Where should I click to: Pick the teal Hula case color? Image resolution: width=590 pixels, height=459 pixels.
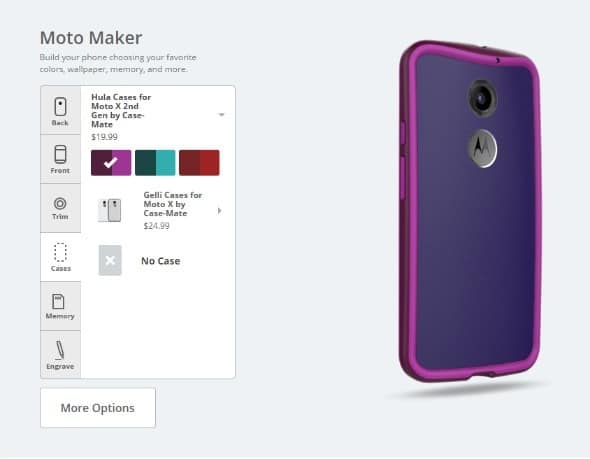[x=155, y=163]
